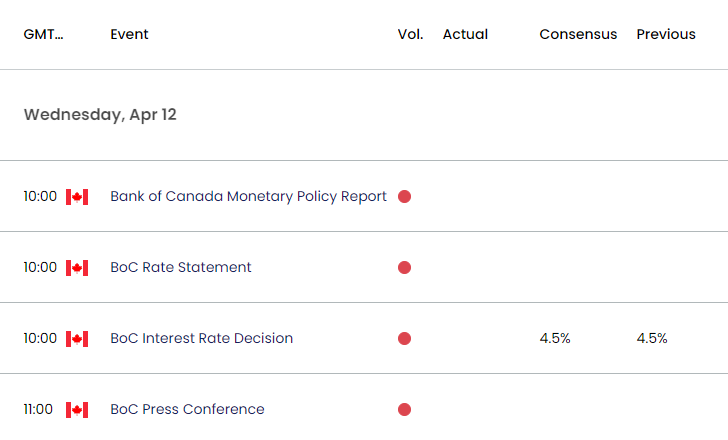Click the 4.5% consensus value

pos(555,338)
